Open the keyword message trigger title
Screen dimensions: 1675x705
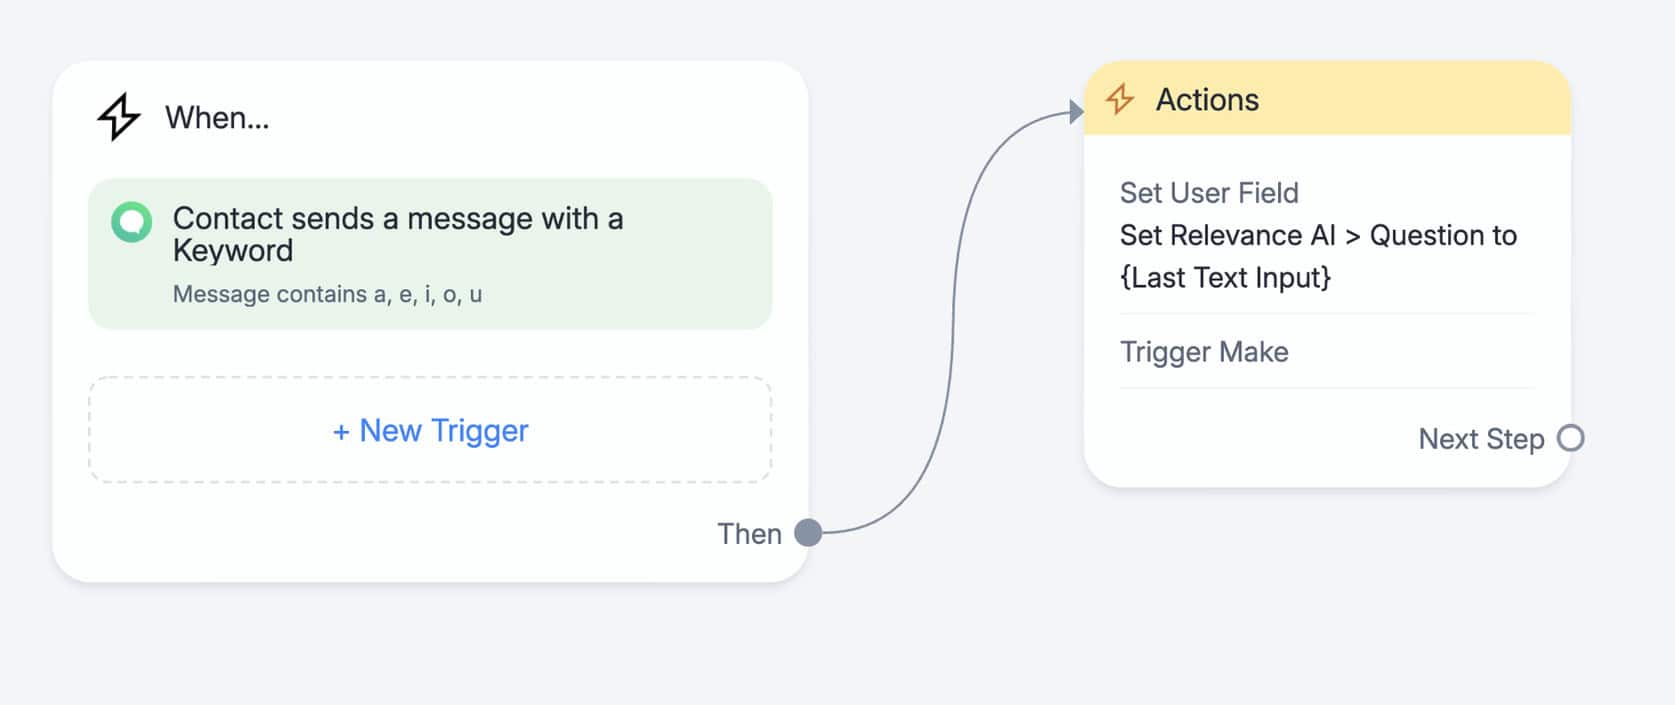click(397, 234)
